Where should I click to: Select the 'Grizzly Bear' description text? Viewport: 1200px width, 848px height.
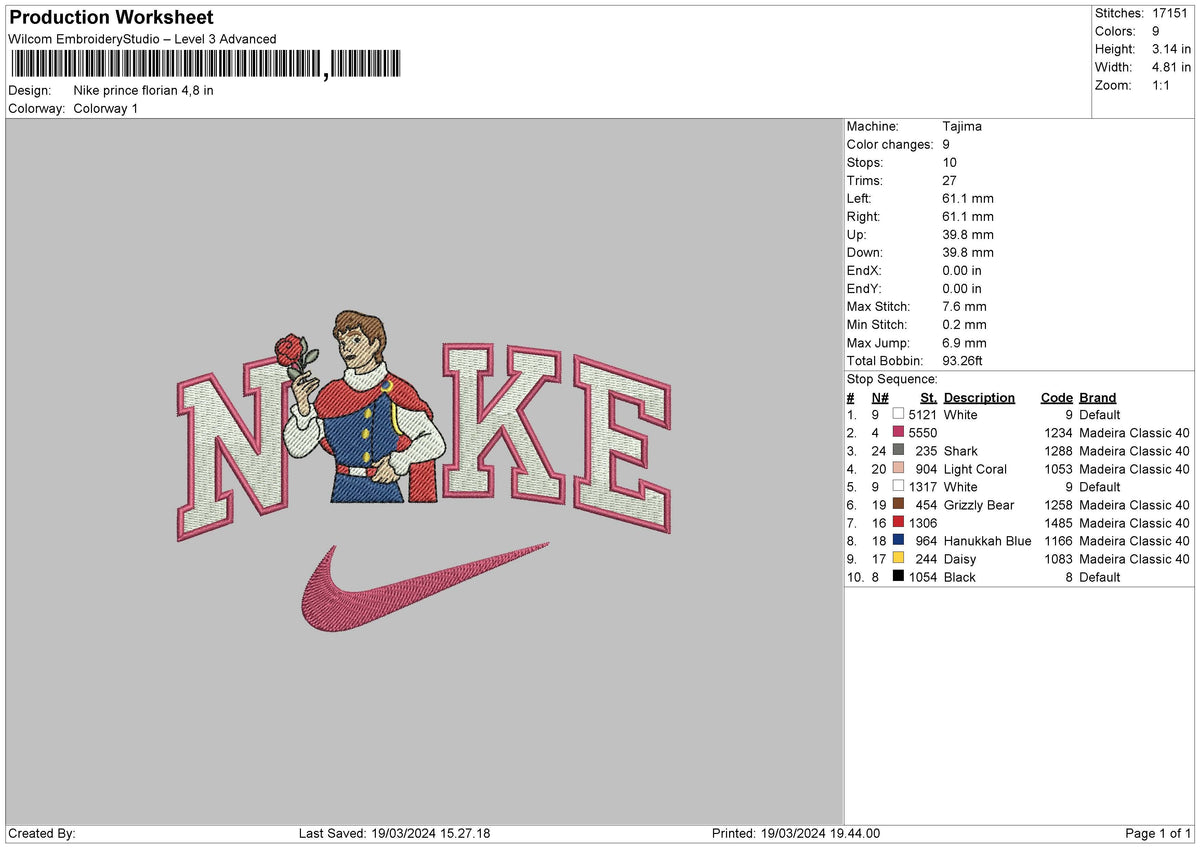tap(979, 505)
